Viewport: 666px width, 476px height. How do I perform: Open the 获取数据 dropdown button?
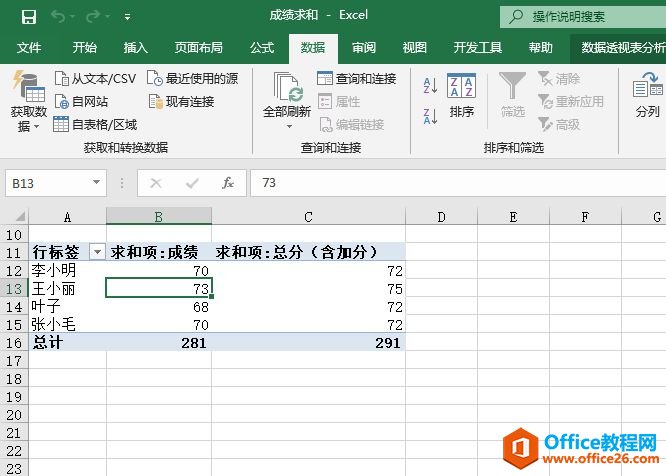coord(28,102)
